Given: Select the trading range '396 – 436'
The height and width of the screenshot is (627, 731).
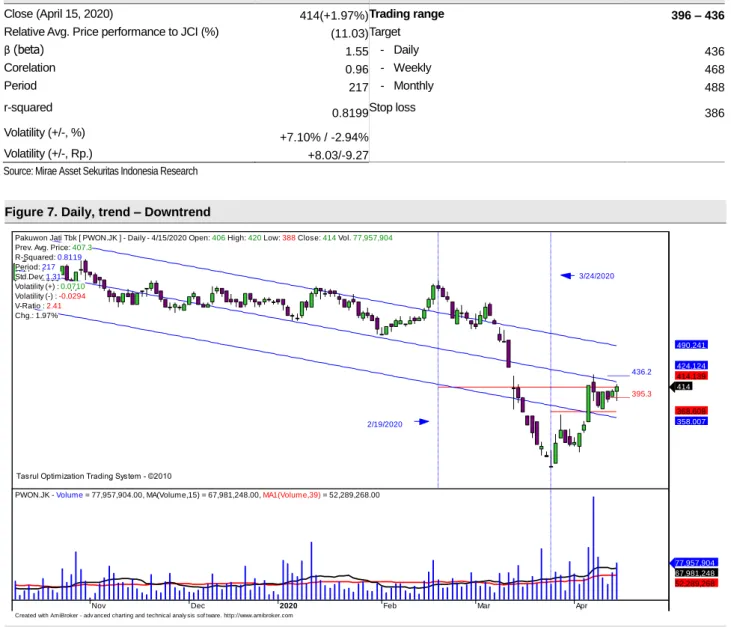Looking at the screenshot, I should pos(698,15).
